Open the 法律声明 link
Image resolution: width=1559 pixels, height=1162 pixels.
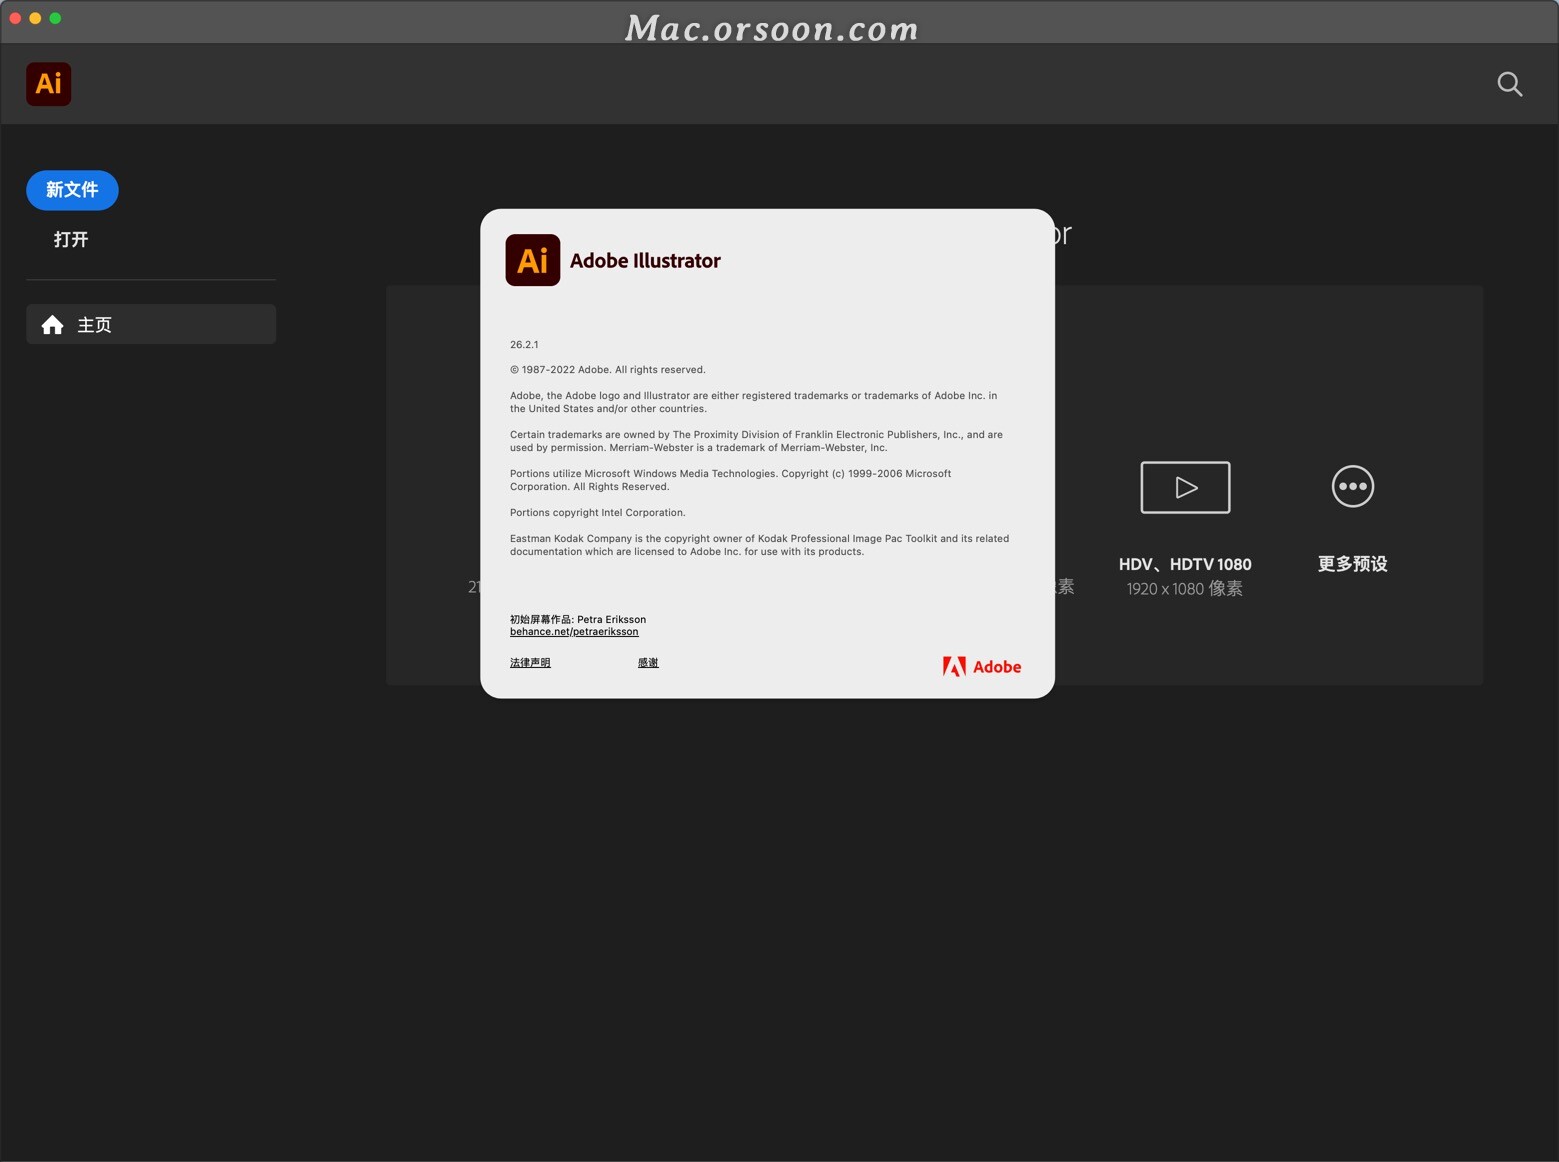coord(529,661)
